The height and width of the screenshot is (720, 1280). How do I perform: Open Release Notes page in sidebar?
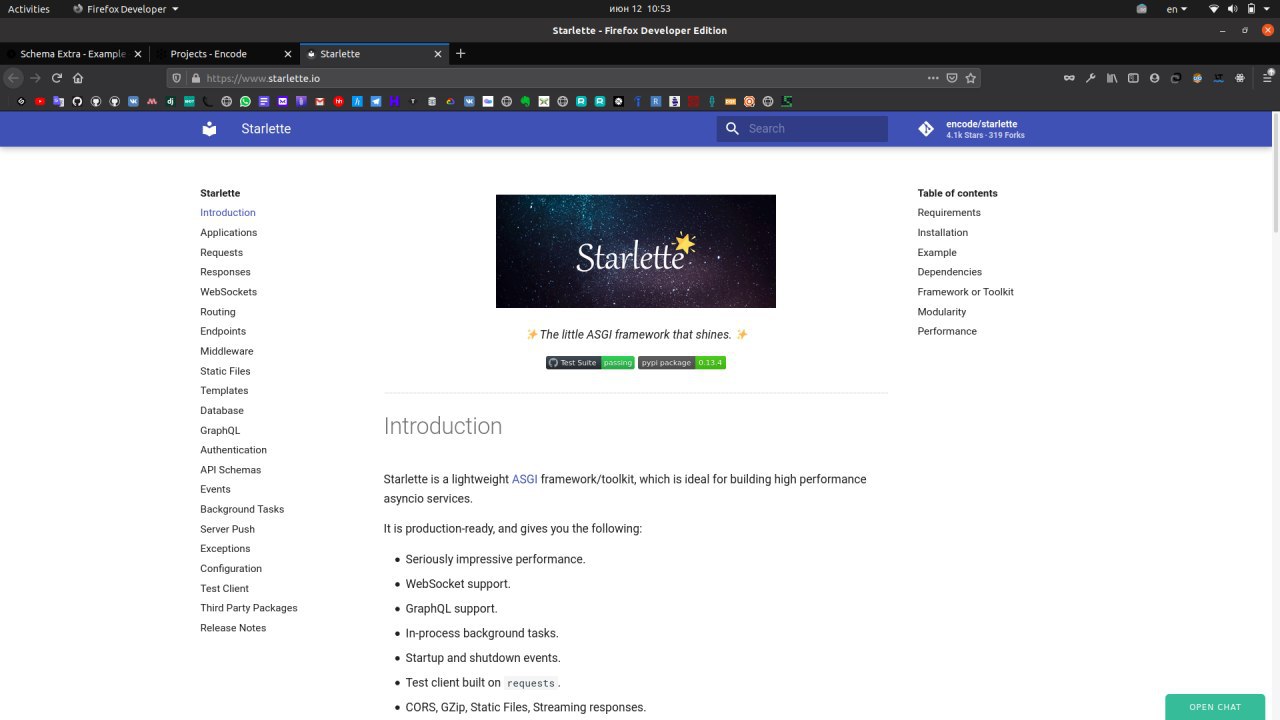(x=233, y=628)
